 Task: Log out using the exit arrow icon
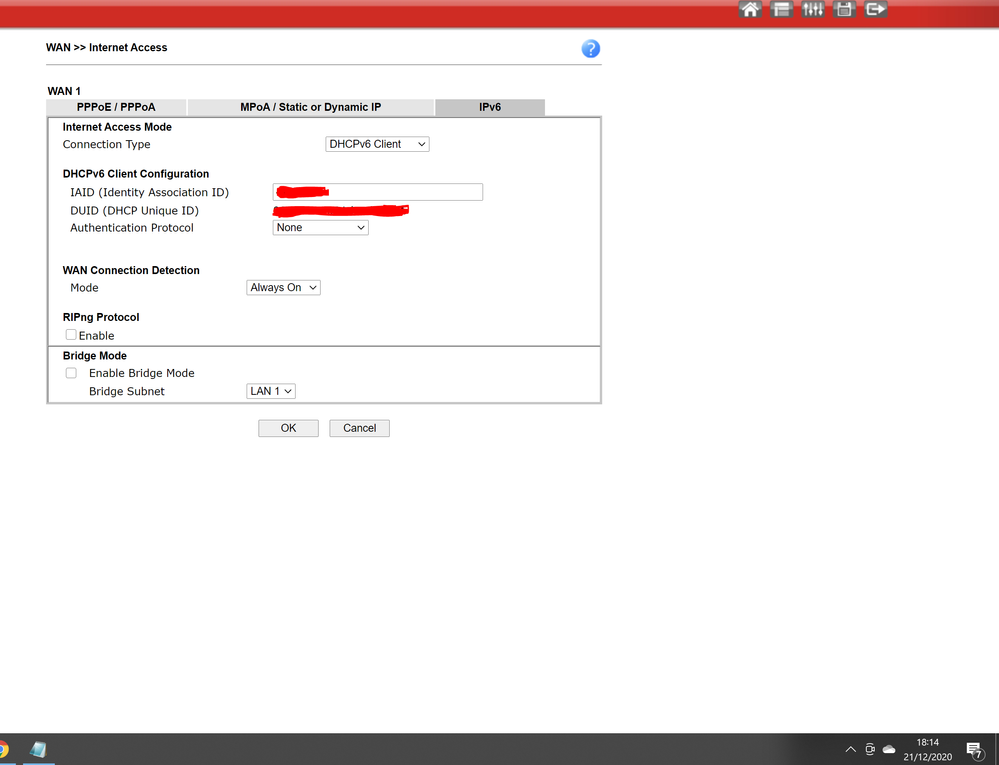pos(876,9)
